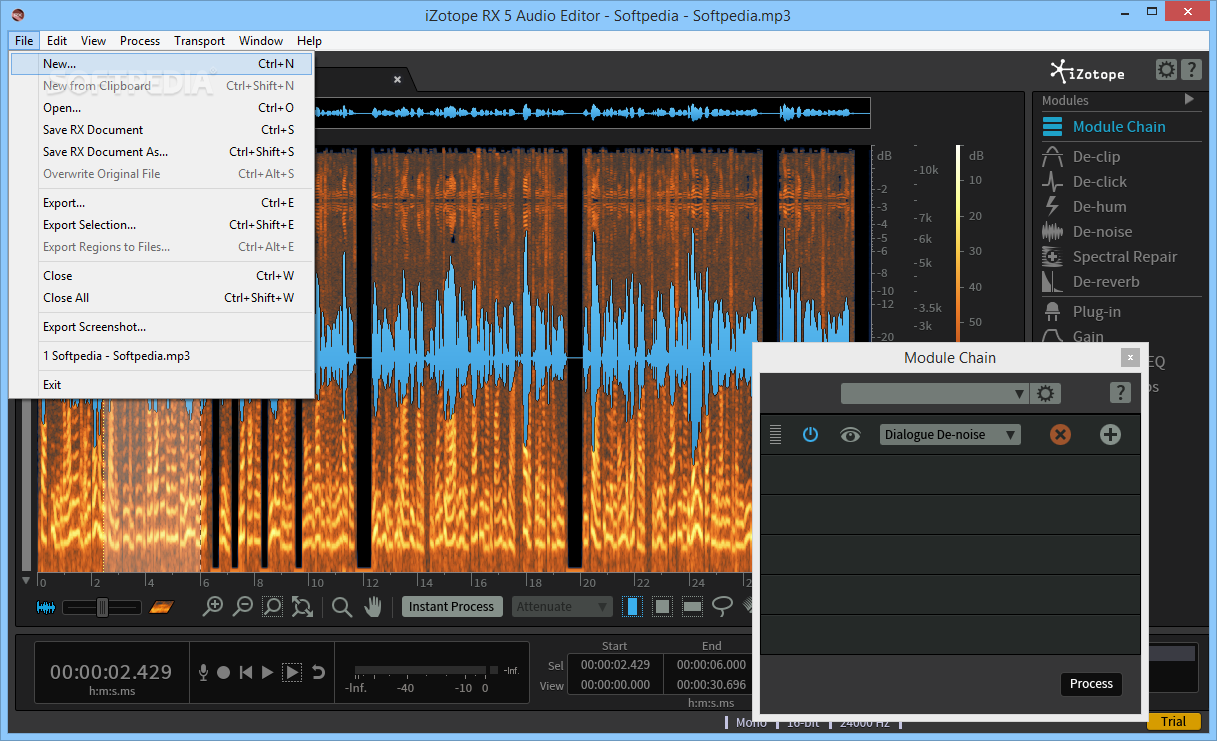This screenshot has width=1217, height=741.
Task: Toggle the Instant Process button
Action: pyautogui.click(x=451, y=606)
